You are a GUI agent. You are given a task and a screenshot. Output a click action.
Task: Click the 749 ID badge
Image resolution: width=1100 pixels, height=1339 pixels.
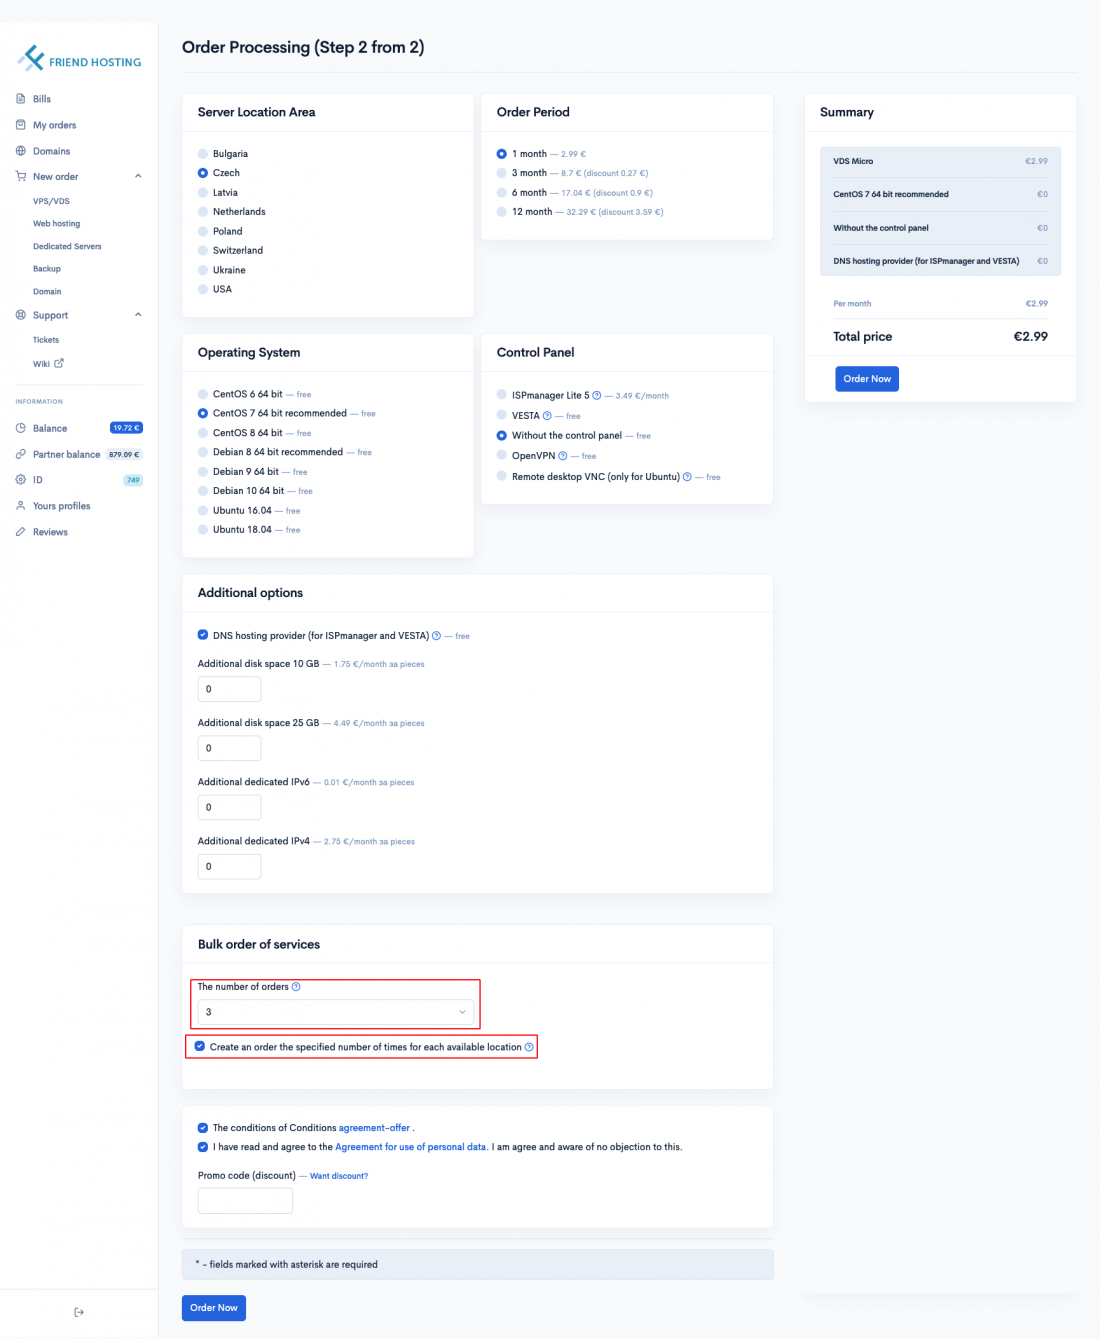[133, 480]
